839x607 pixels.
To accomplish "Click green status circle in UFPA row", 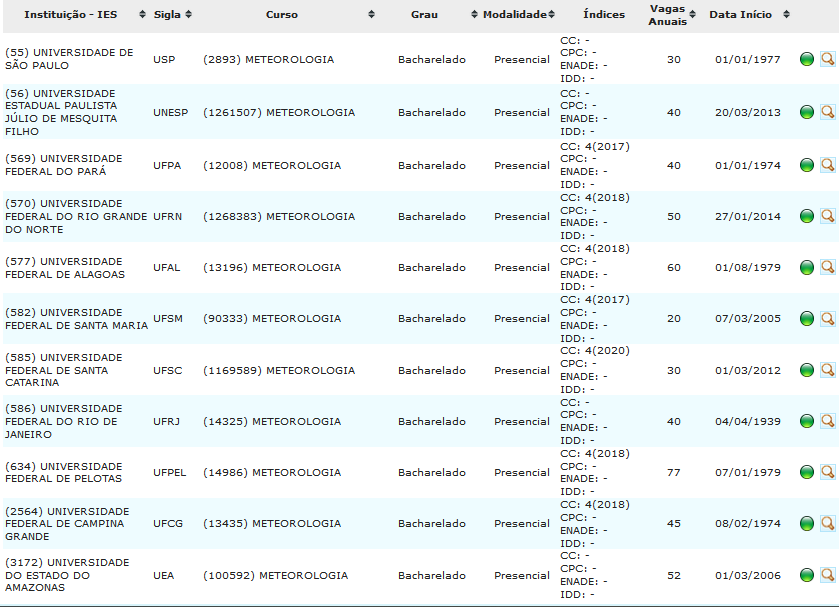I will [x=807, y=165].
